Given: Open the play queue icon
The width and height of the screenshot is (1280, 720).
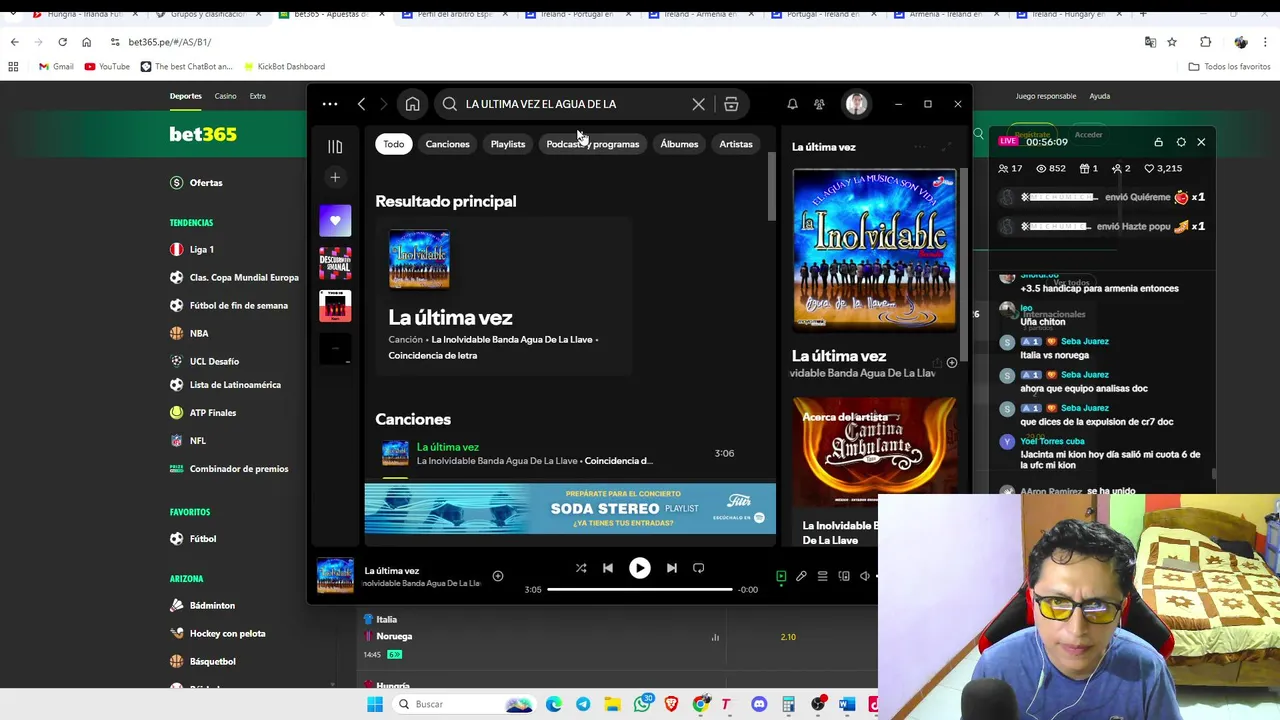Looking at the screenshot, I should click(822, 576).
